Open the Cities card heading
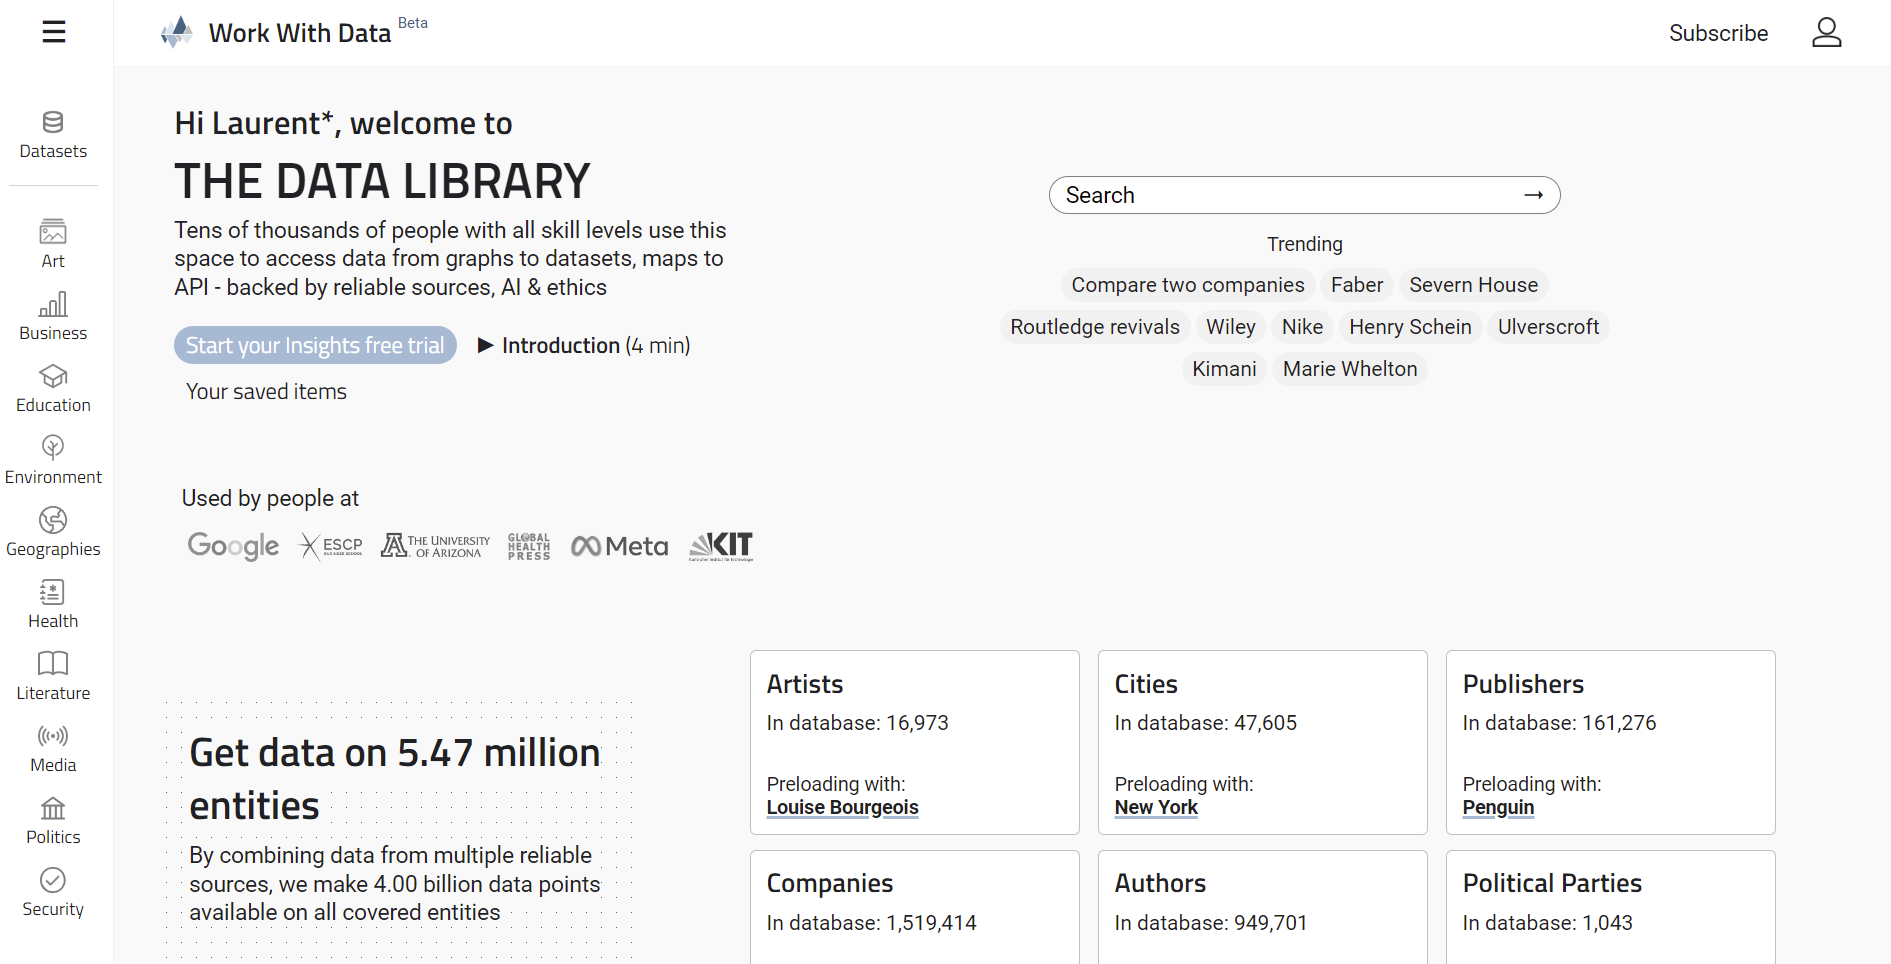 1146,684
